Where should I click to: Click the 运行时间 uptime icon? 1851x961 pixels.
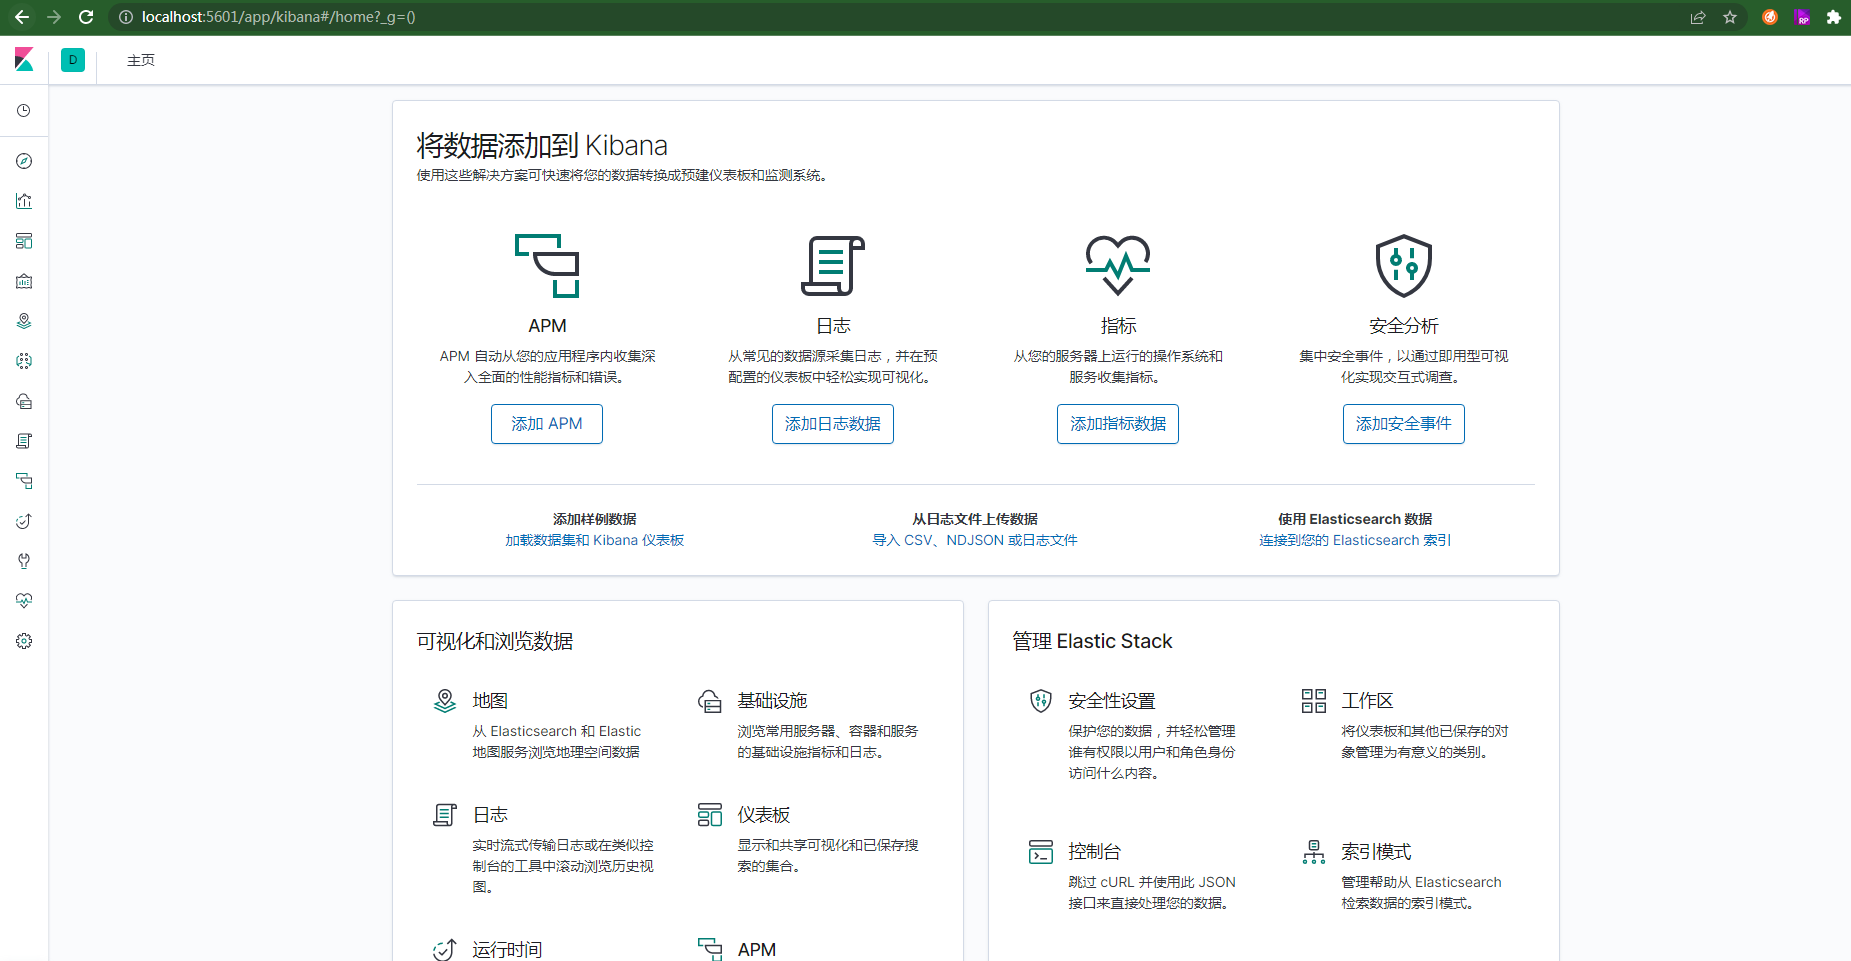coord(445,949)
